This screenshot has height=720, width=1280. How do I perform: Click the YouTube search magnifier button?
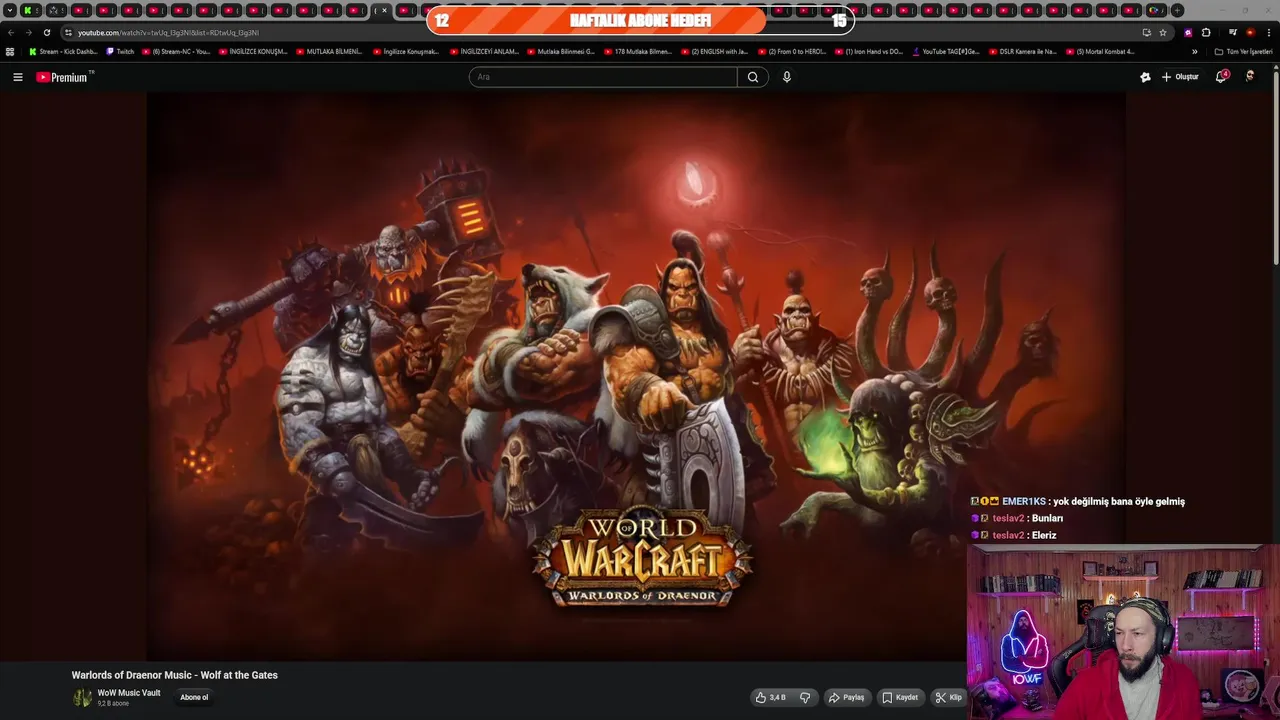tap(753, 77)
